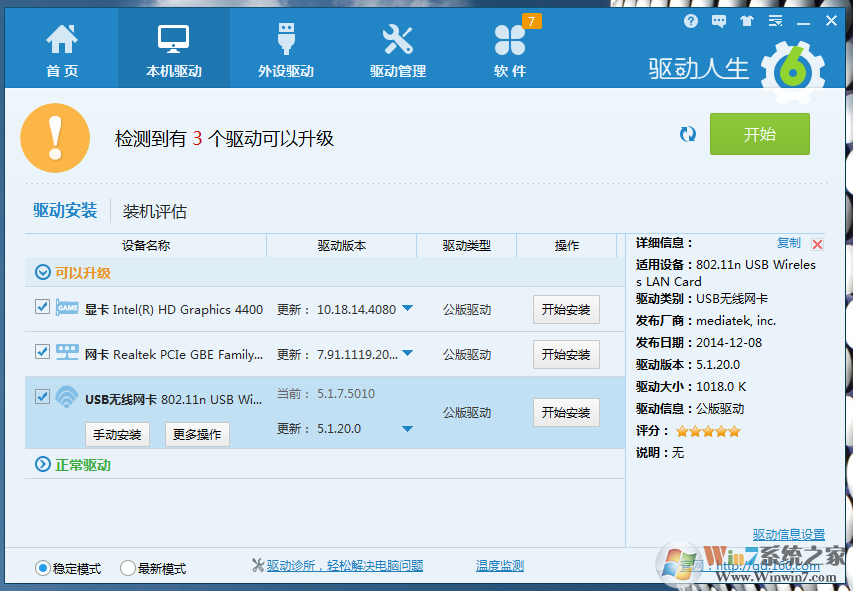Open the 驱动管理 wrench tools icon
Screen dimensions: 853x591
pyautogui.click(x=398, y=50)
